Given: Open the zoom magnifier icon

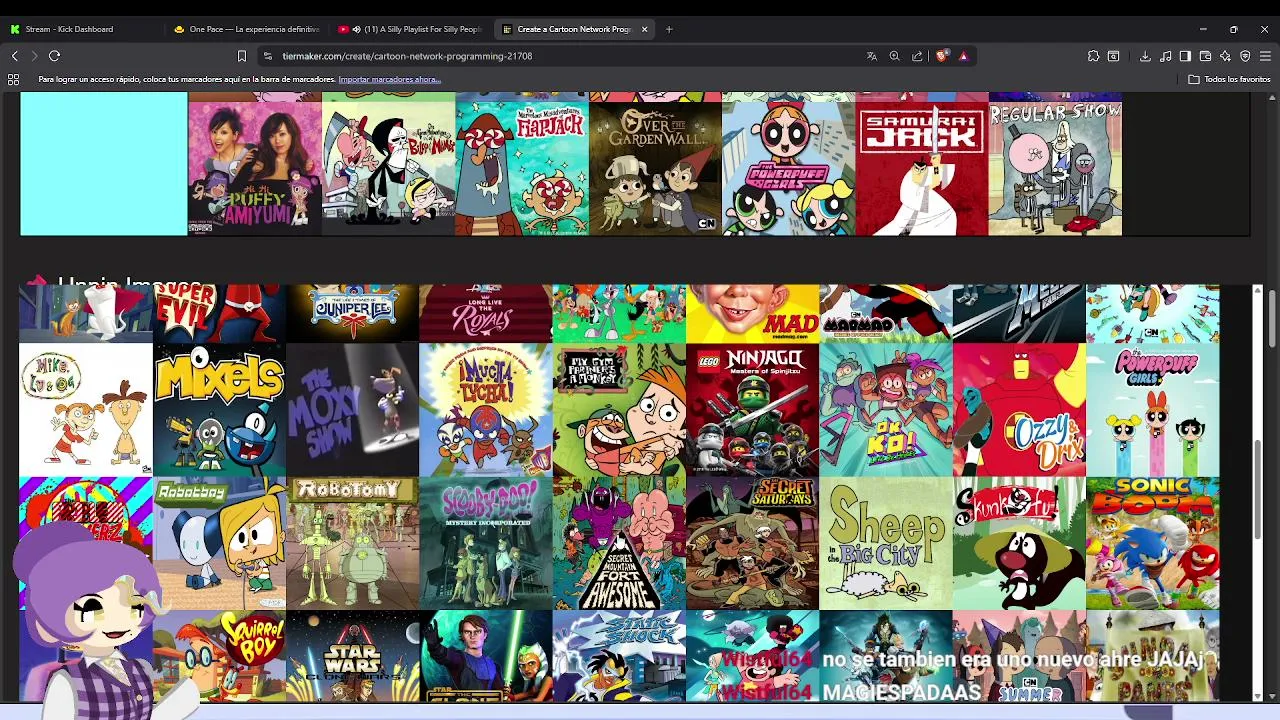Looking at the screenshot, I should (895, 56).
